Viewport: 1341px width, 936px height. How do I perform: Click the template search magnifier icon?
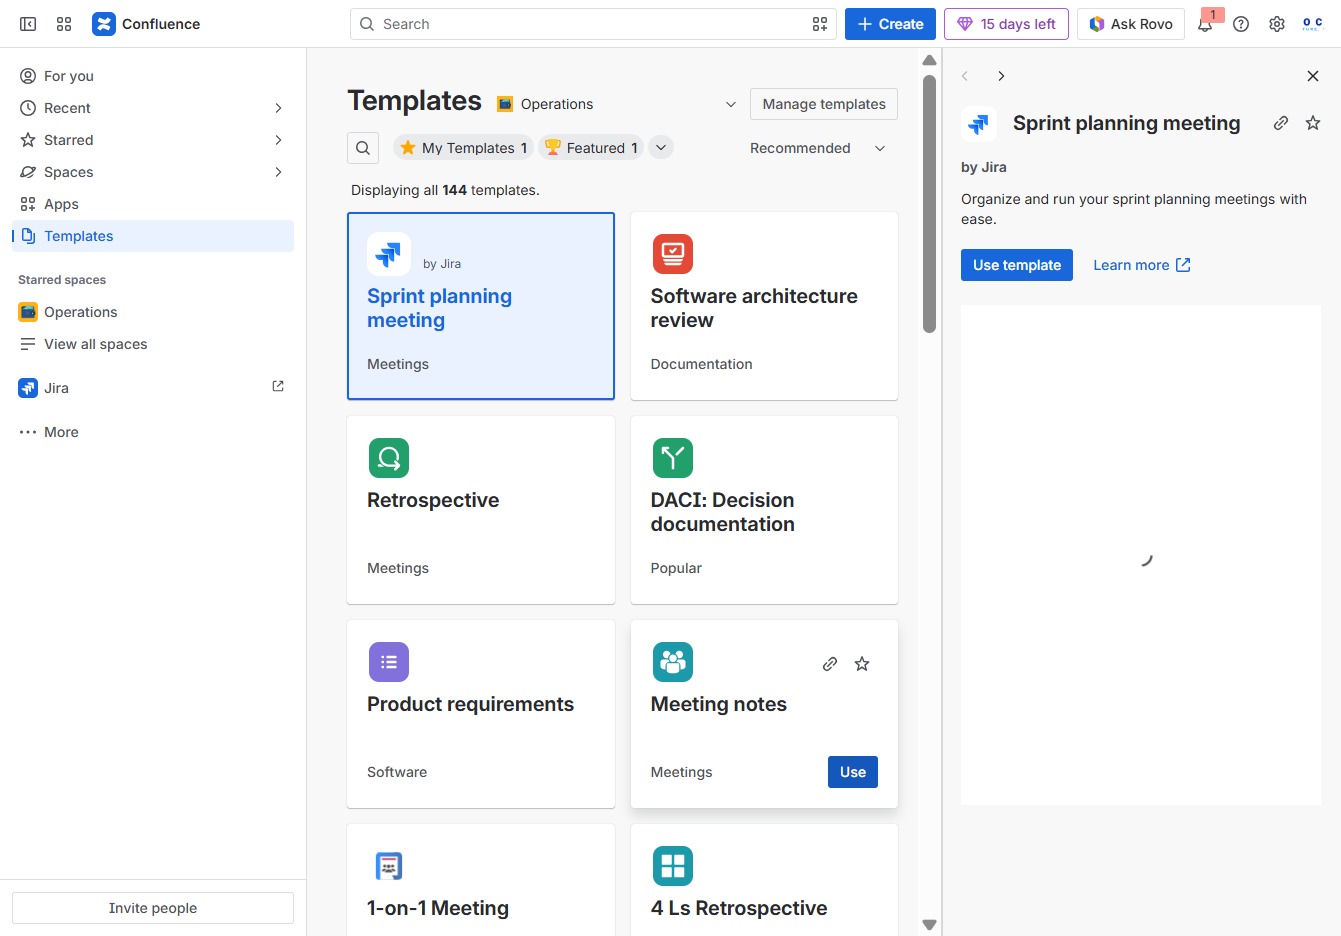363,148
